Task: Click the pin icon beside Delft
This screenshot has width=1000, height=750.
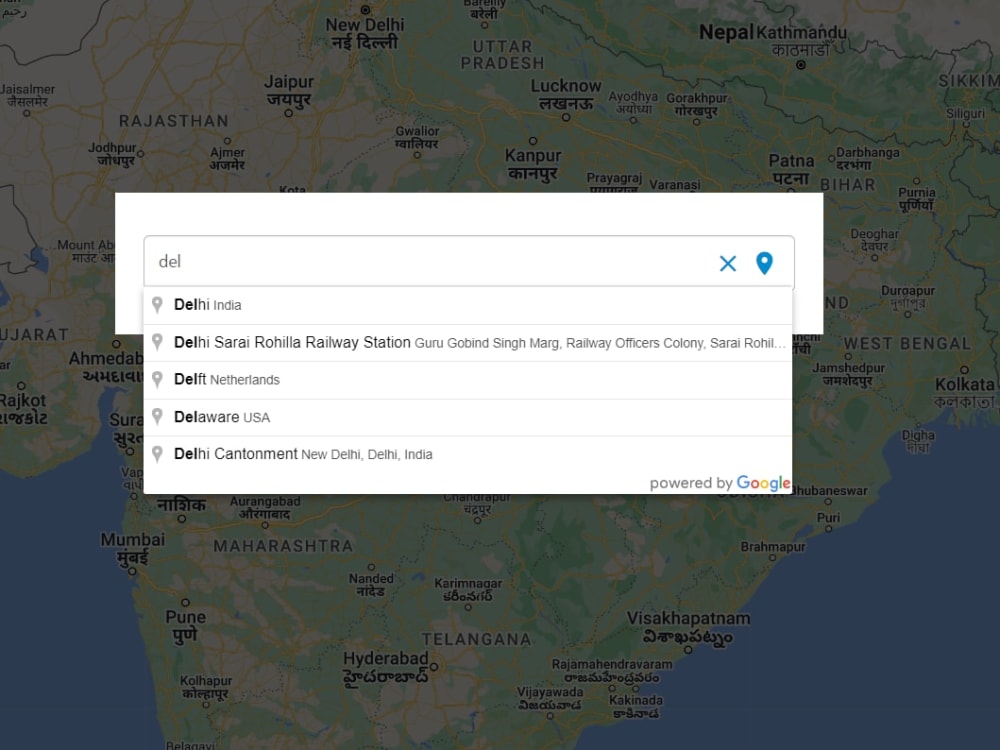Action: tap(157, 379)
